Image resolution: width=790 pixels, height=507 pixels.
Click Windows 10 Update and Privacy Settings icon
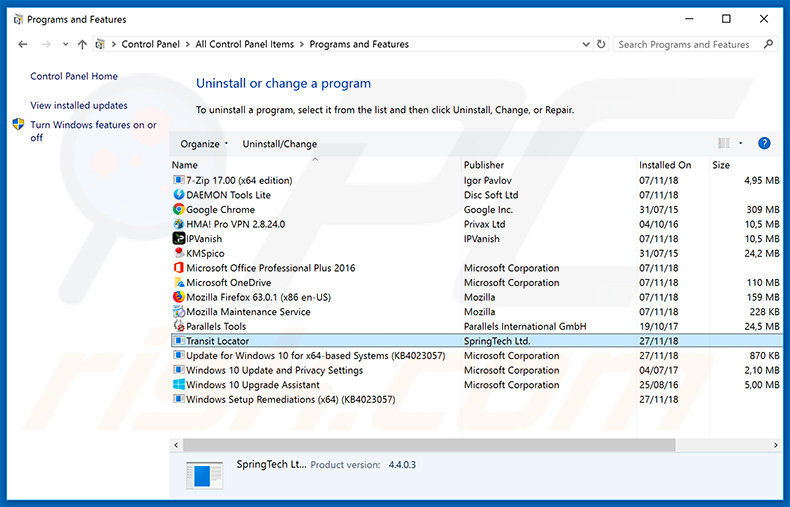point(178,370)
